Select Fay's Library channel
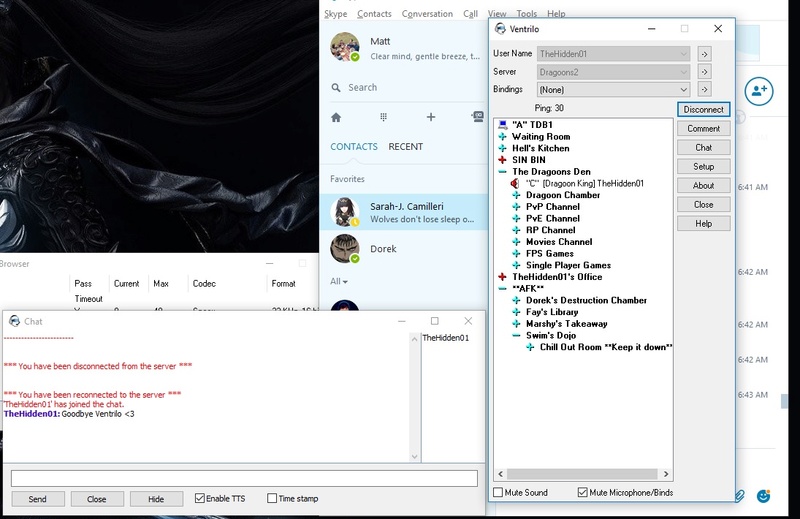Image resolution: width=800 pixels, height=519 pixels. click(x=552, y=312)
